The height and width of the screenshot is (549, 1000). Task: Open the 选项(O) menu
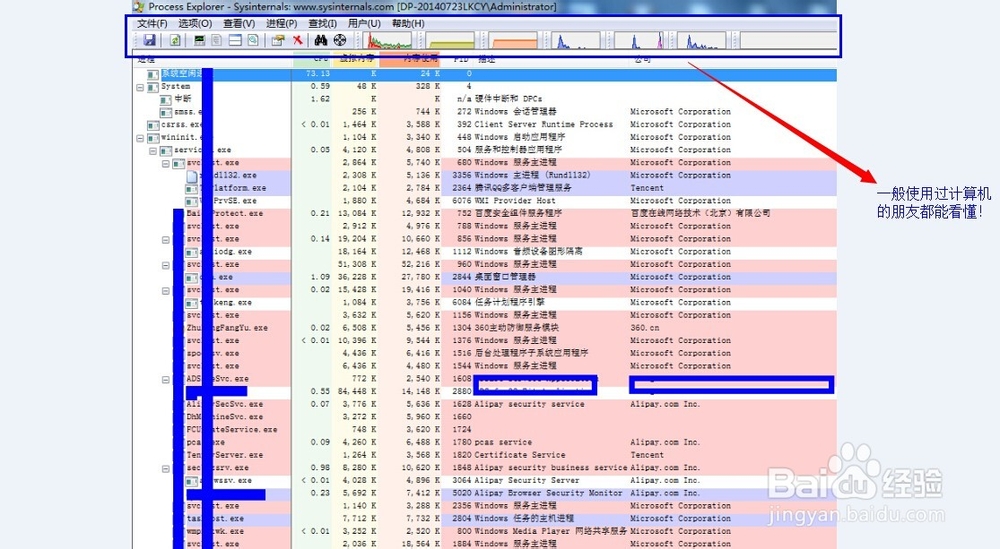195,23
